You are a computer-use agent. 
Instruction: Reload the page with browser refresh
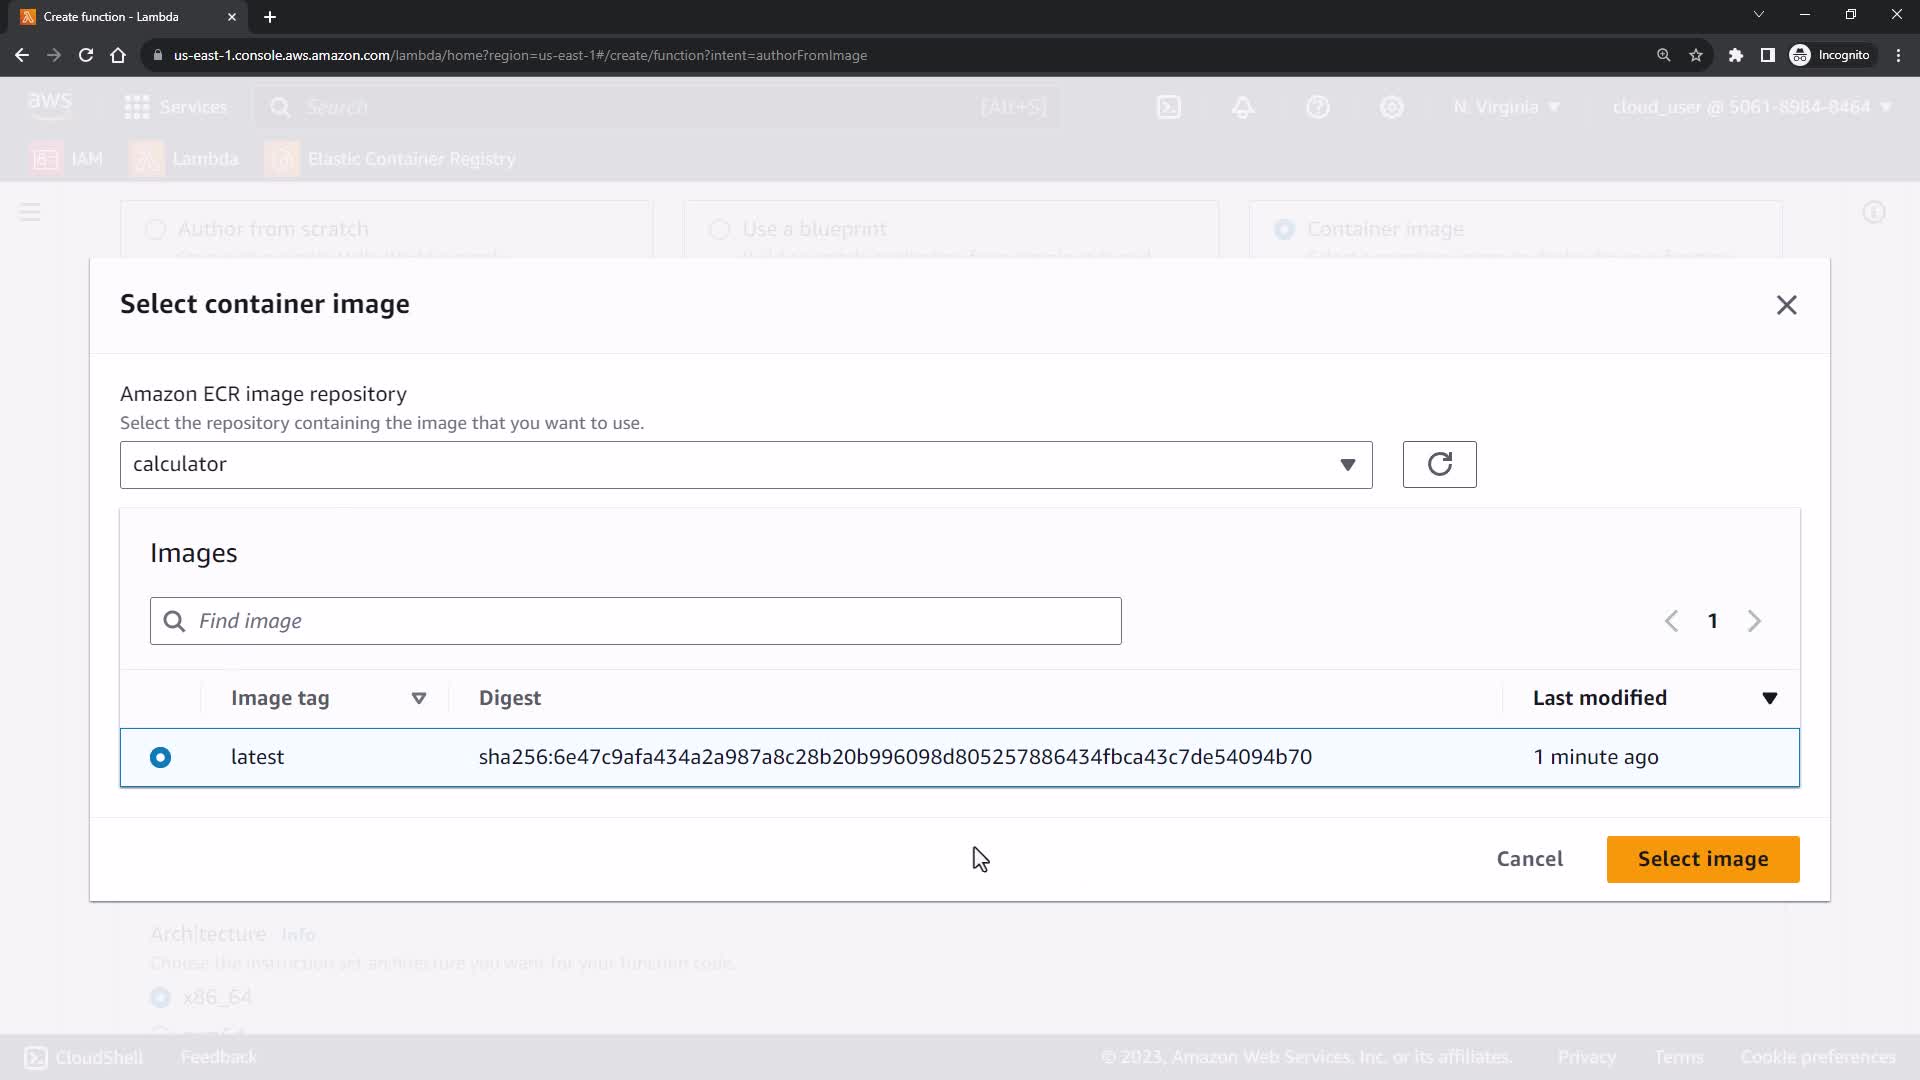click(x=86, y=55)
